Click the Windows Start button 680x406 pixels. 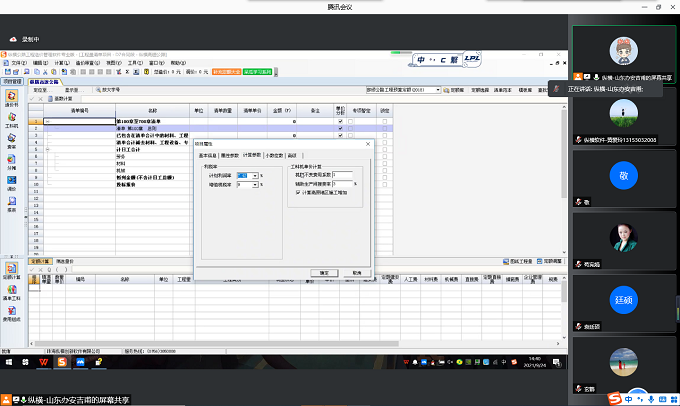click(9, 362)
